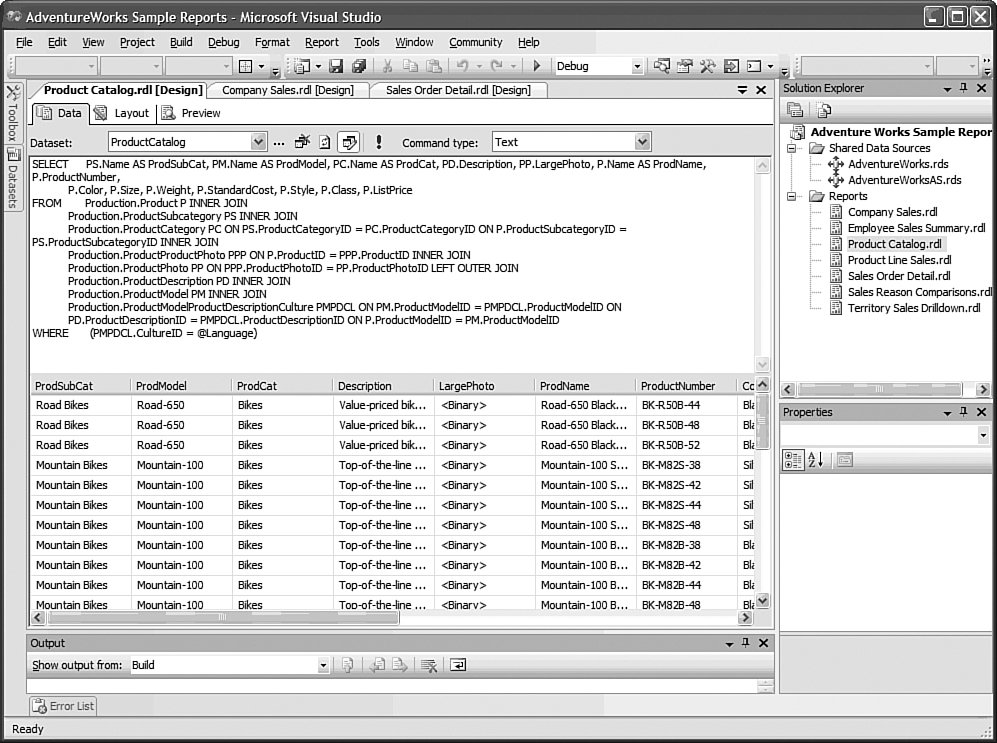
Task: Select Territory Sales Drilldown.rdl report
Action: point(914,308)
